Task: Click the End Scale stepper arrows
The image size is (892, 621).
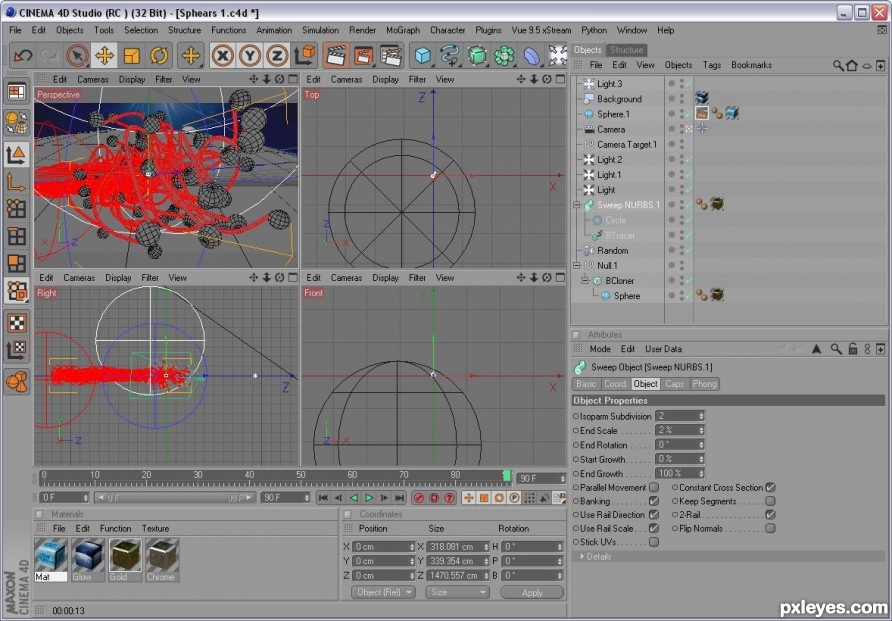Action: 701,430
